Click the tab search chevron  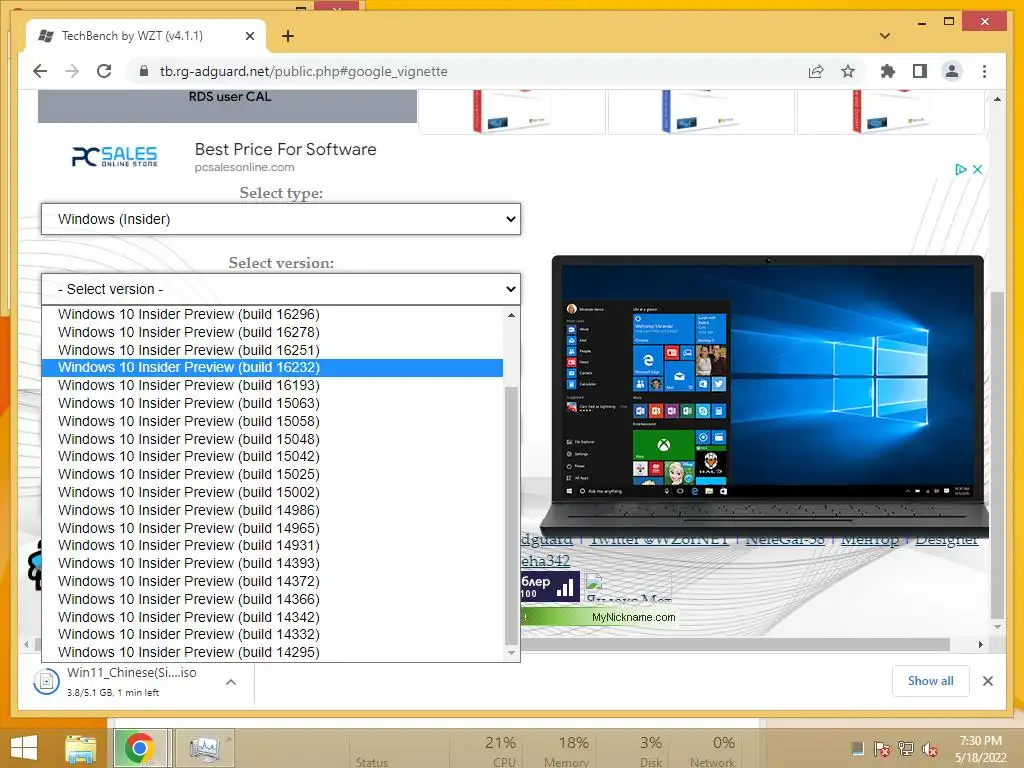[x=885, y=36]
